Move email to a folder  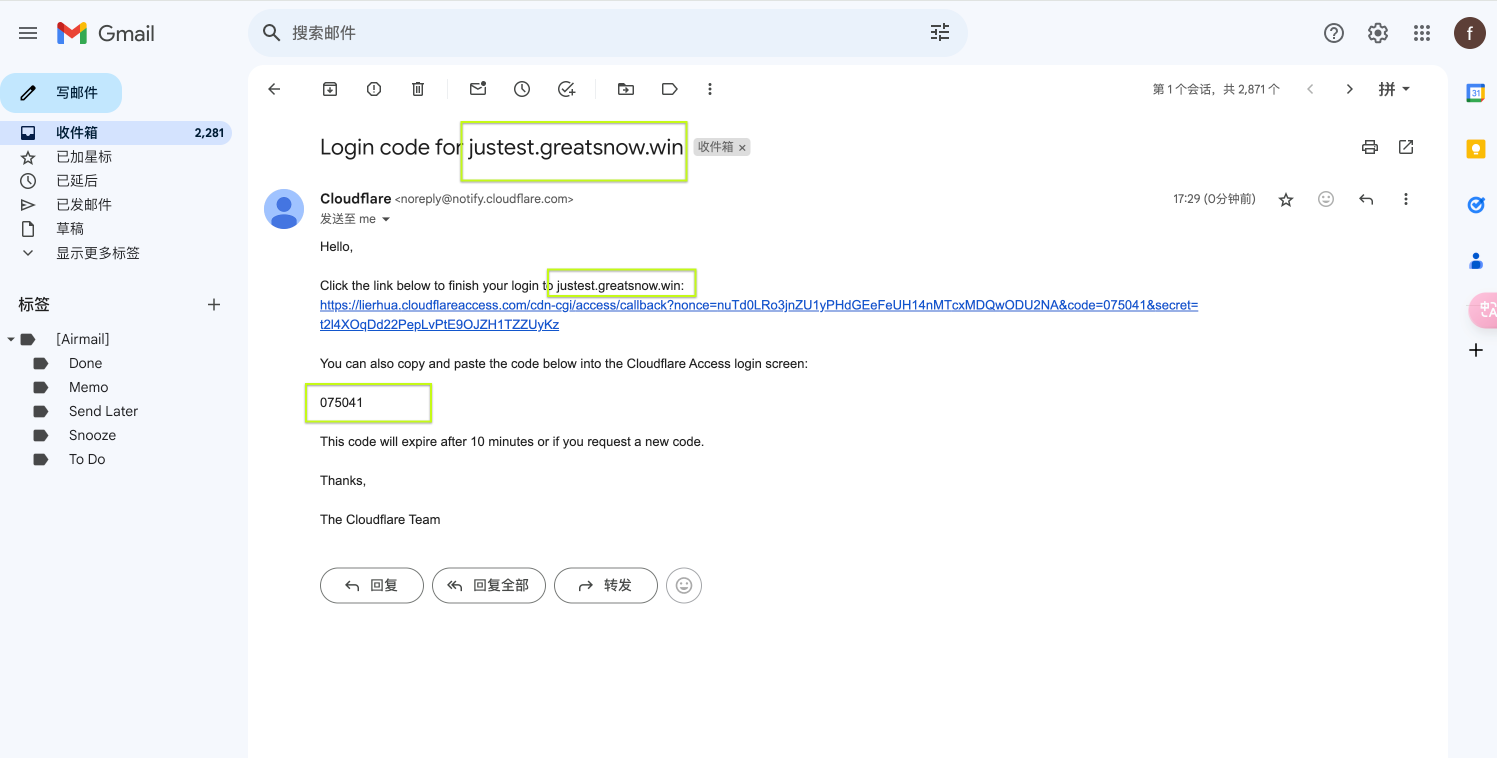(626, 89)
